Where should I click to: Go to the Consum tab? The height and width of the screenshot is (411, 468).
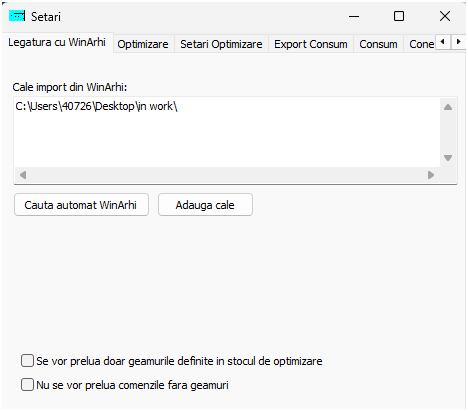378,44
